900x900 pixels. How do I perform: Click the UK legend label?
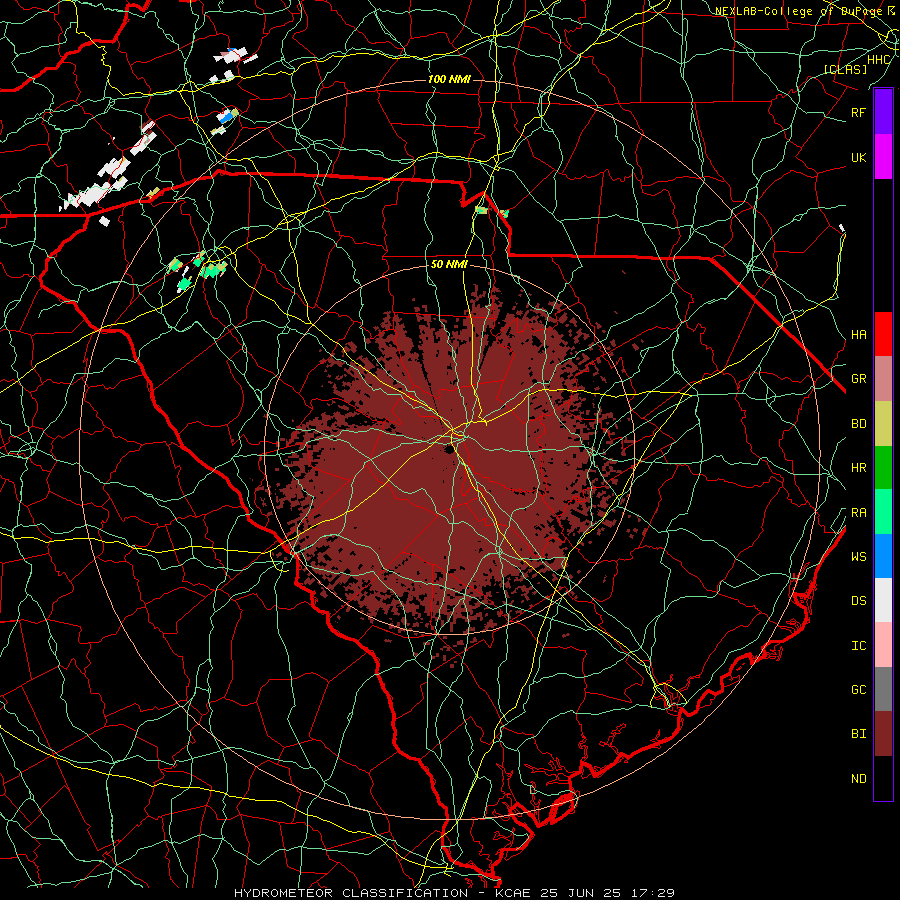(858, 157)
